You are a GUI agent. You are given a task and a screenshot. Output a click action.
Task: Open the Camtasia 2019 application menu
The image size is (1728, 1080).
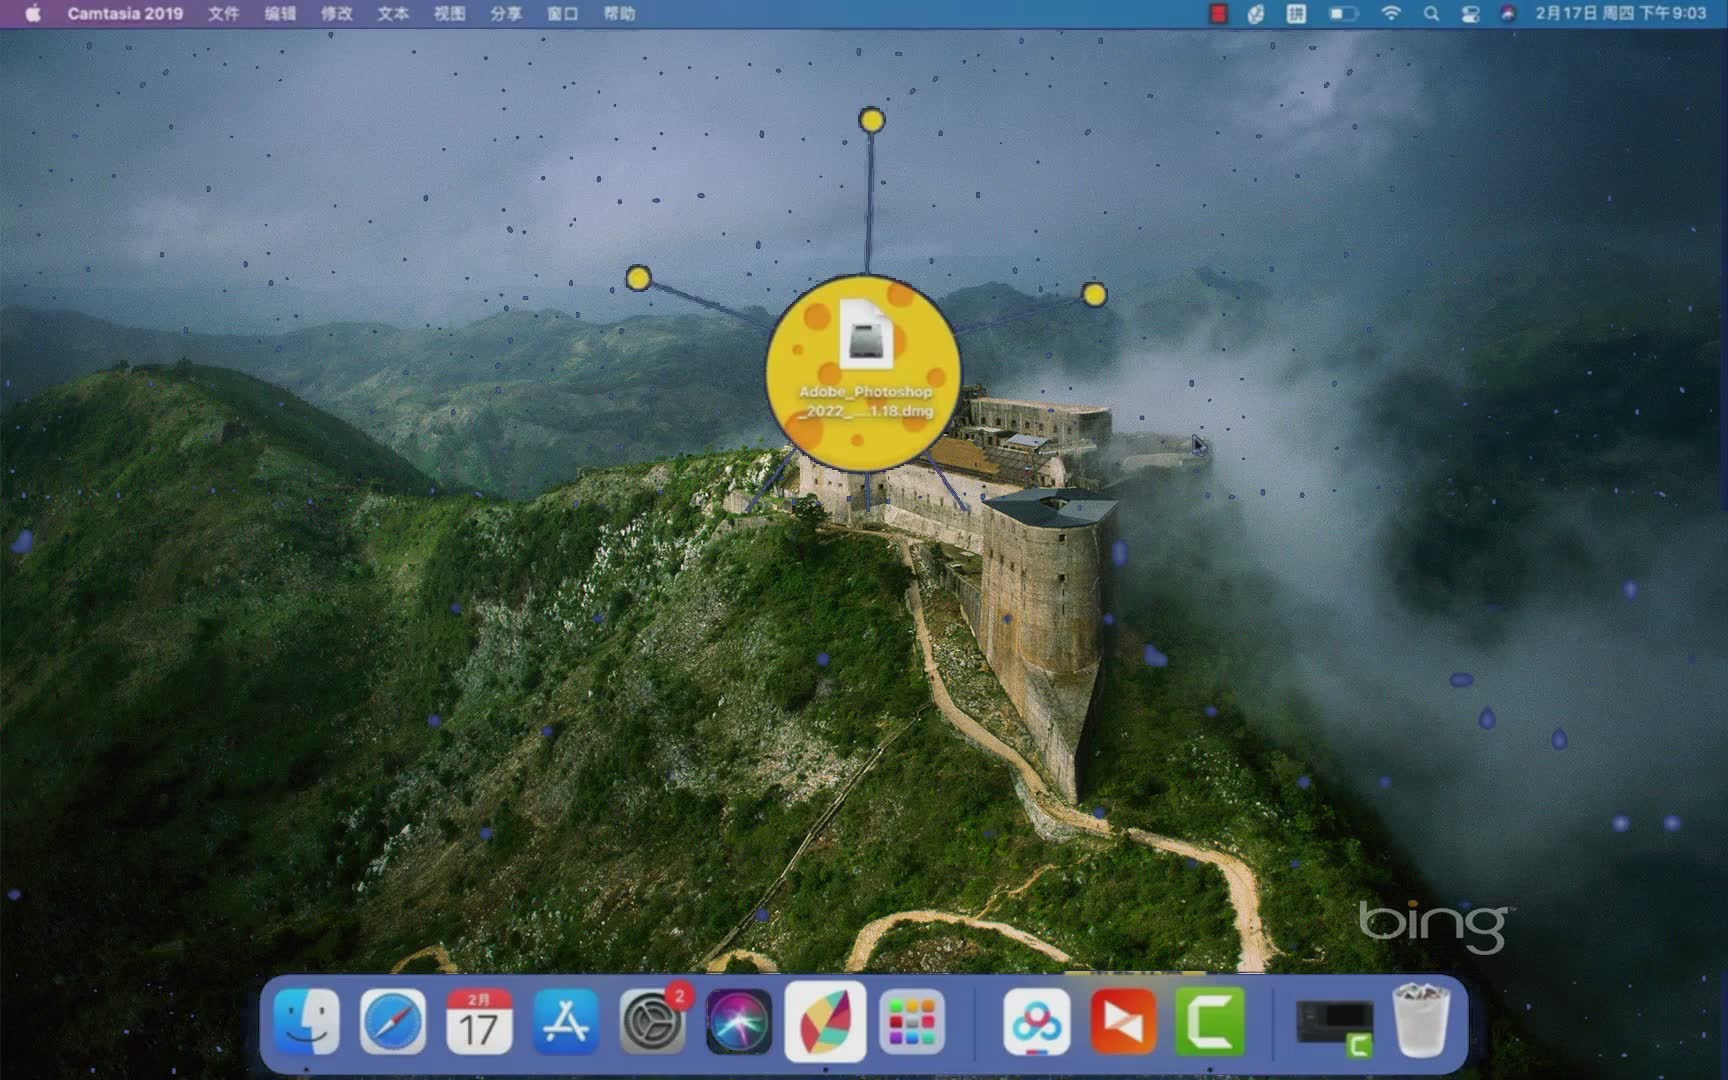coord(125,13)
